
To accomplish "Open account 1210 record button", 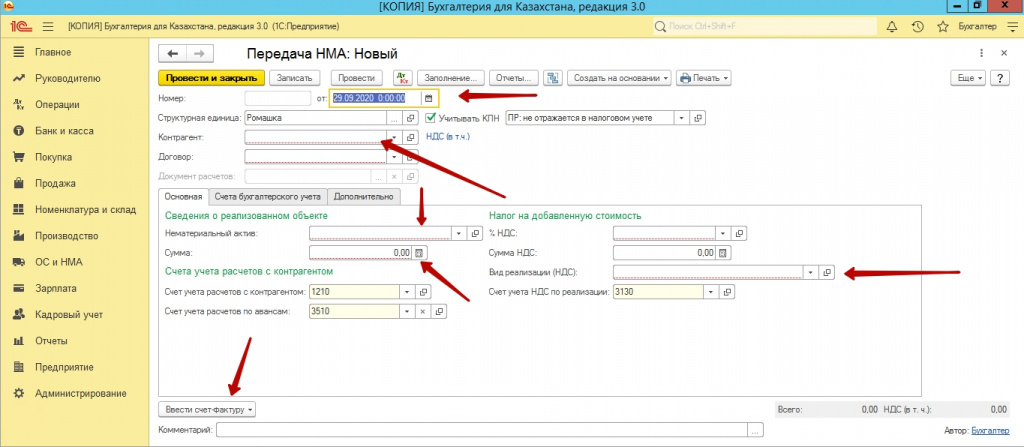I will (x=423, y=291).
